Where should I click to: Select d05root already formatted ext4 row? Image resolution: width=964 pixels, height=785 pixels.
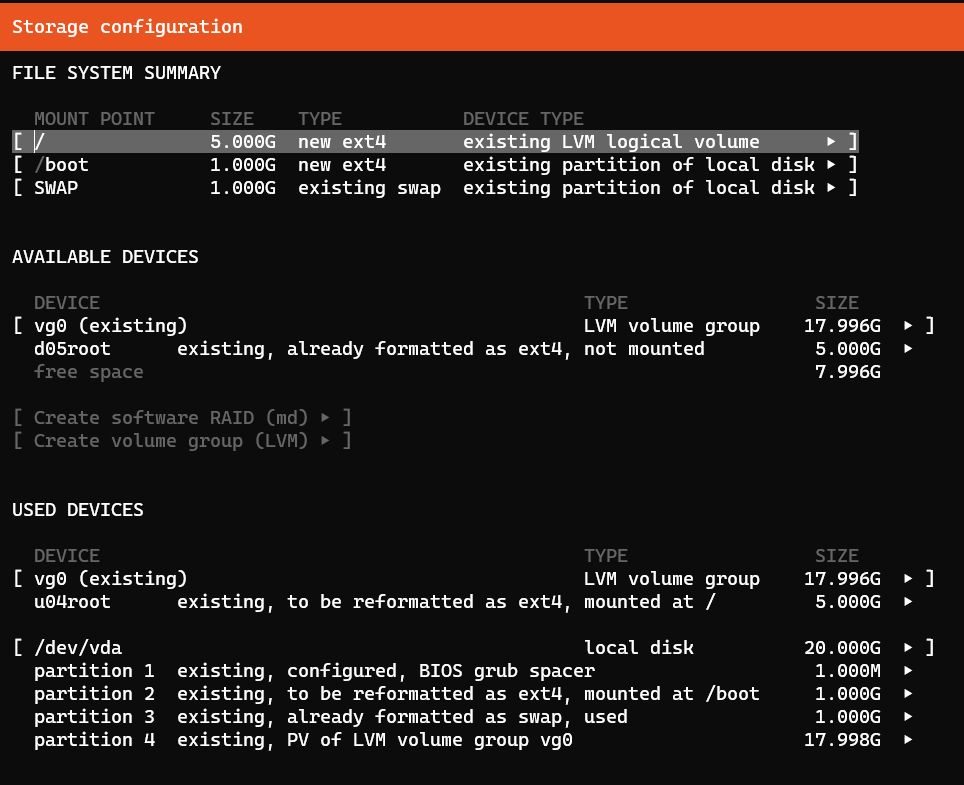[473, 349]
